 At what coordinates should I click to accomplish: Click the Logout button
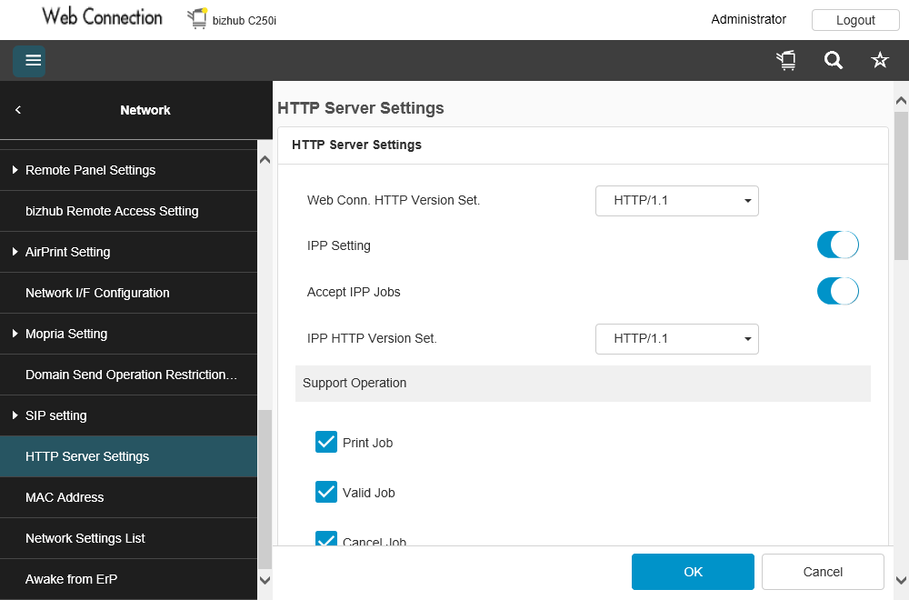pyautogui.click(x=855, y=20)
